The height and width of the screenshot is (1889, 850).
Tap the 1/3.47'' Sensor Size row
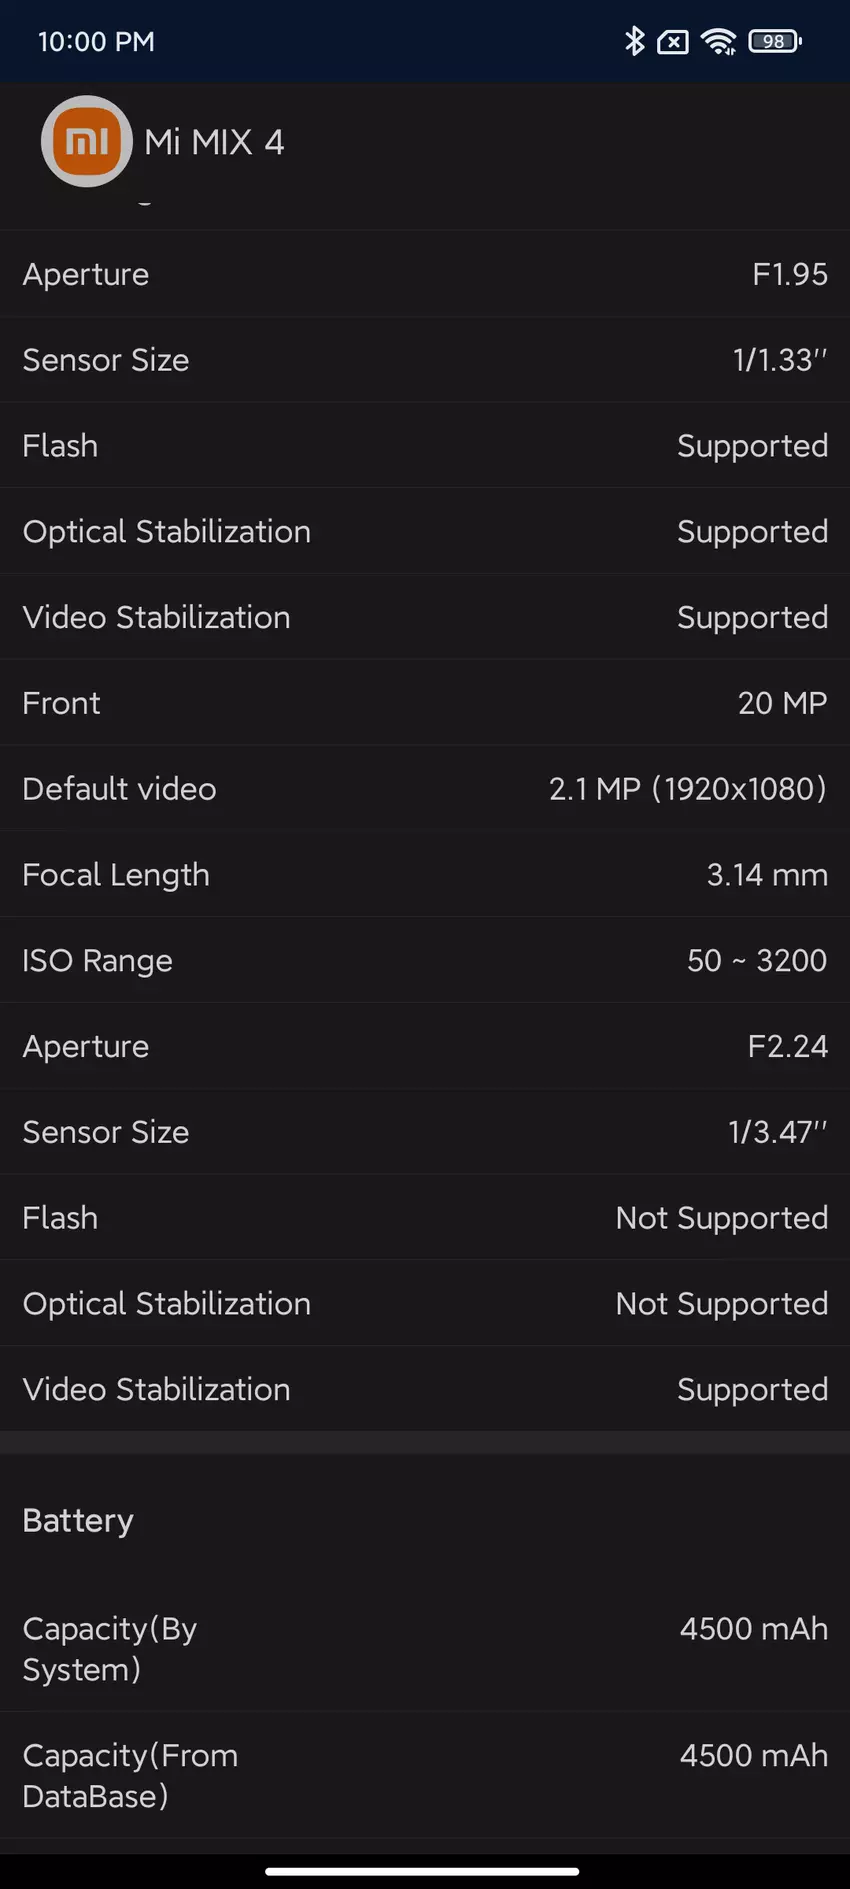tap(425, 1132)
